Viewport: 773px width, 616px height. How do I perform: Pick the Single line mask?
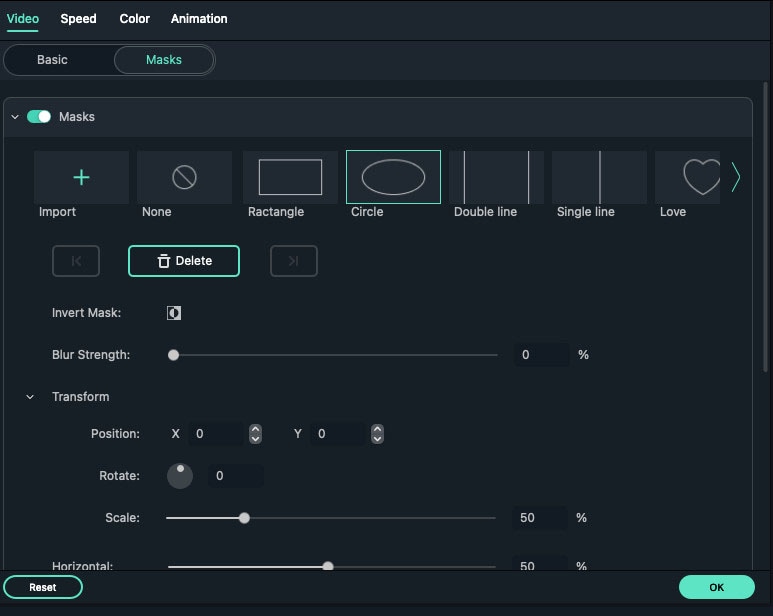[x=599, y=177]
